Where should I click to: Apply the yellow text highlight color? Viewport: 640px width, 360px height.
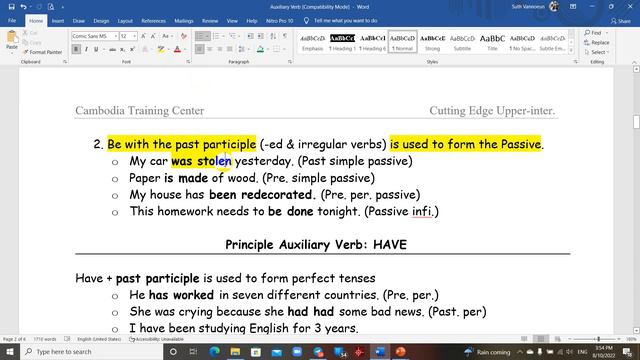click(161, 49)
